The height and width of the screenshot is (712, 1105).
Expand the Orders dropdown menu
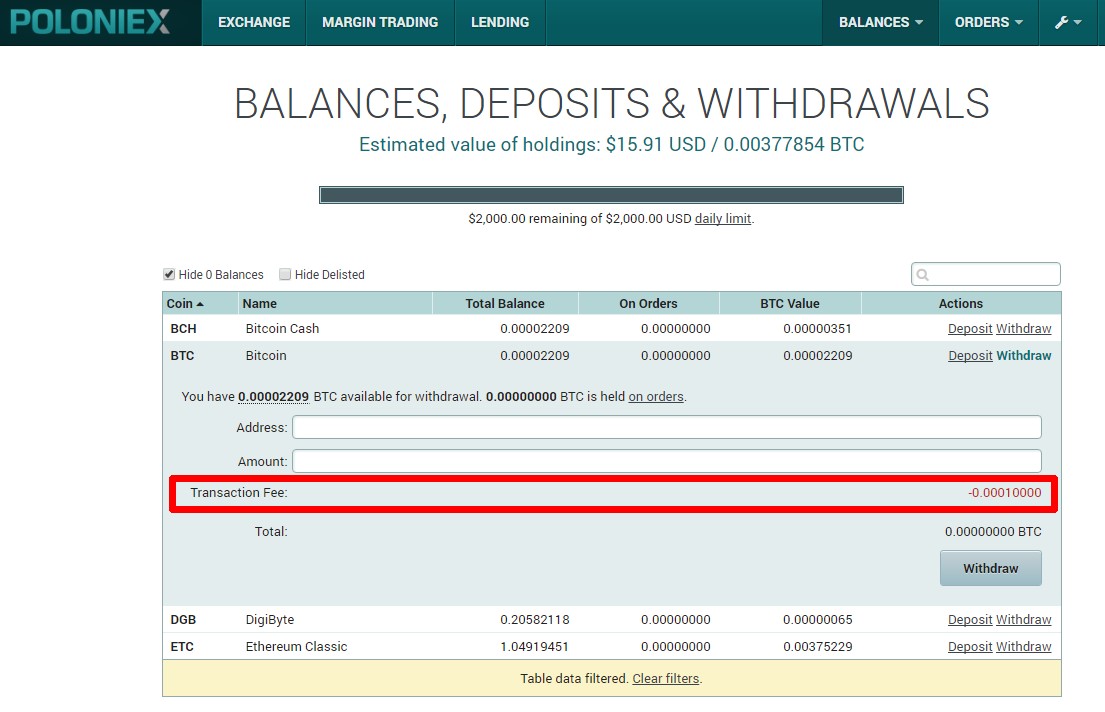pos(988,22)
